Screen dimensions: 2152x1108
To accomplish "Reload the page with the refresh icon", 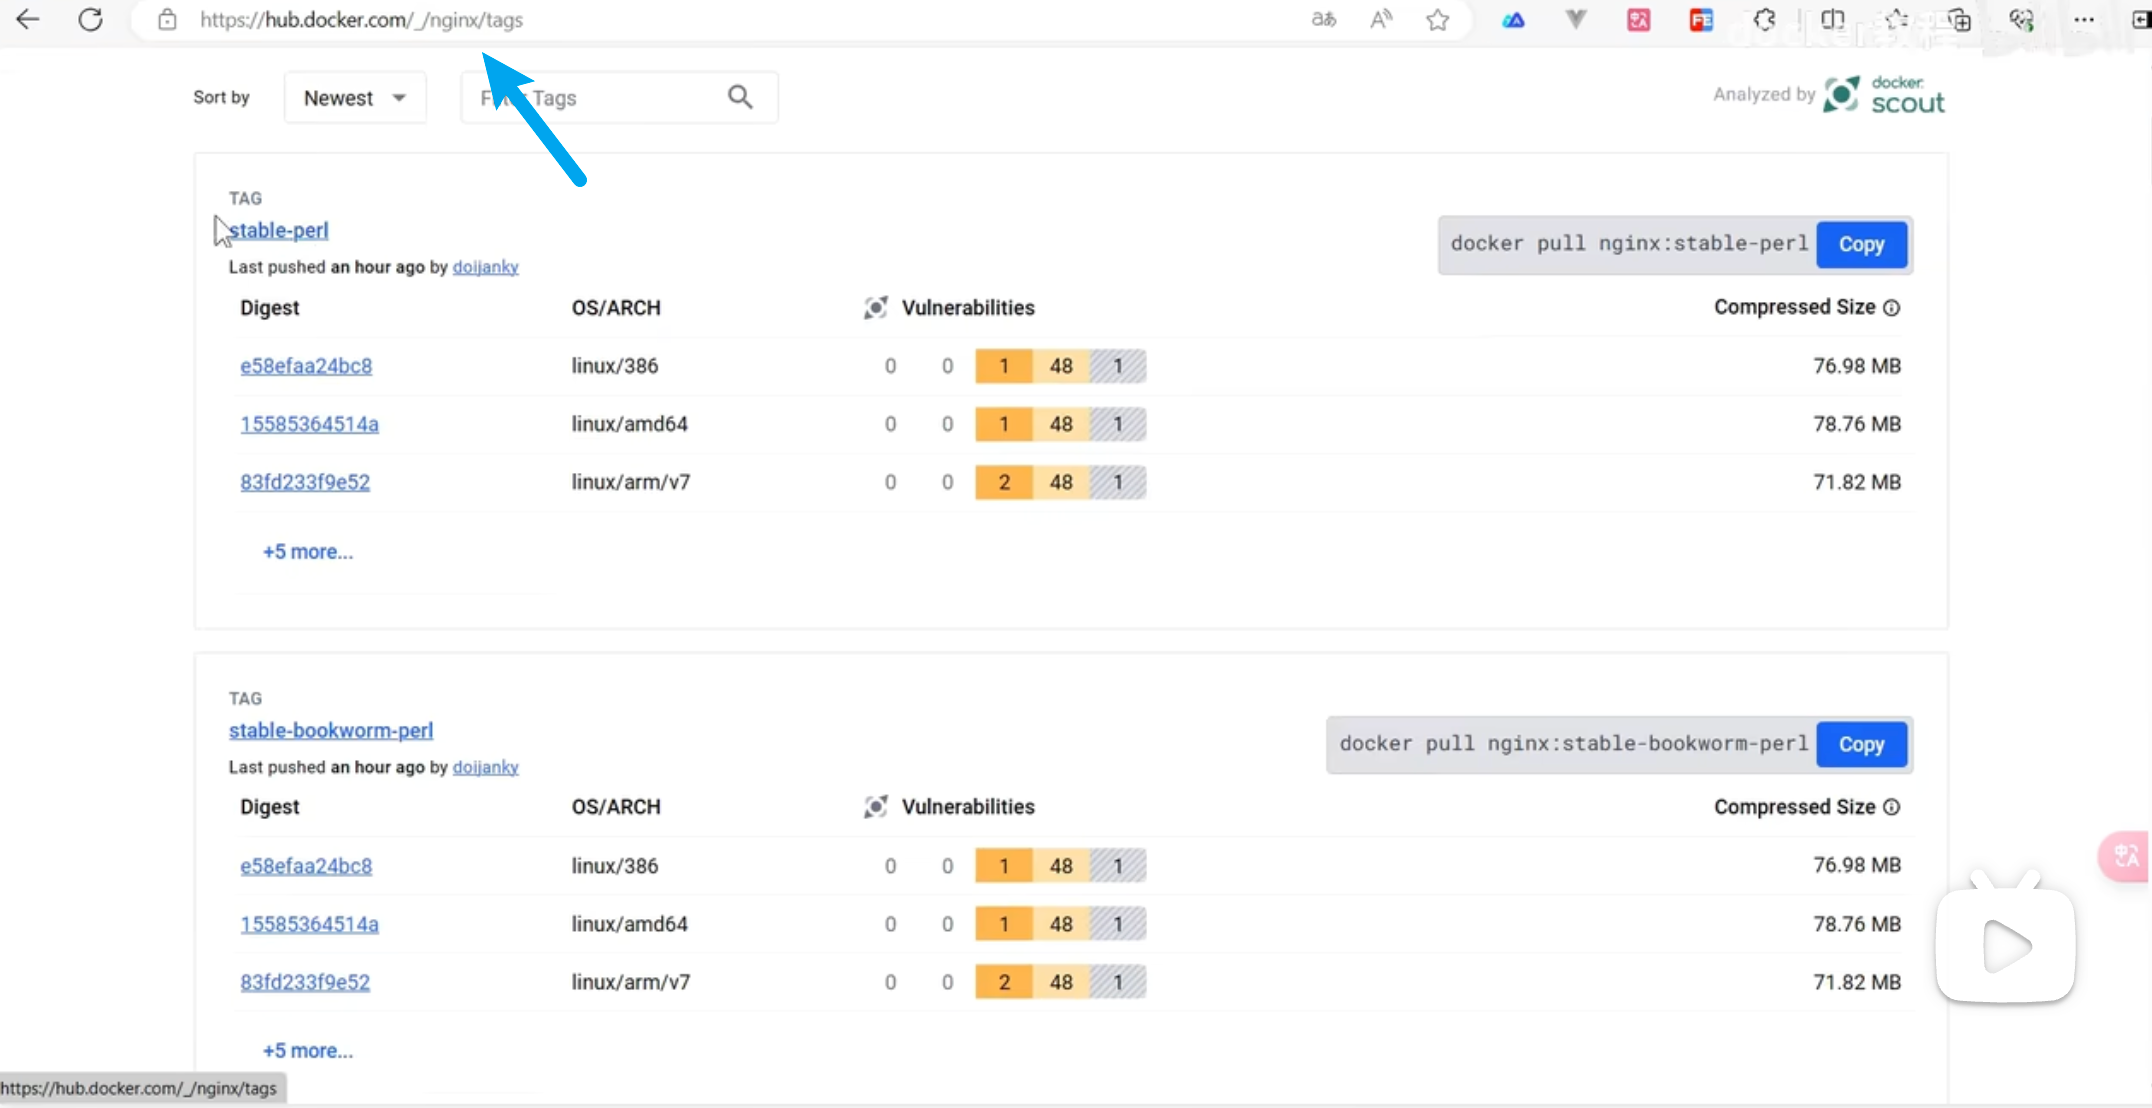I will pos(91,19).
